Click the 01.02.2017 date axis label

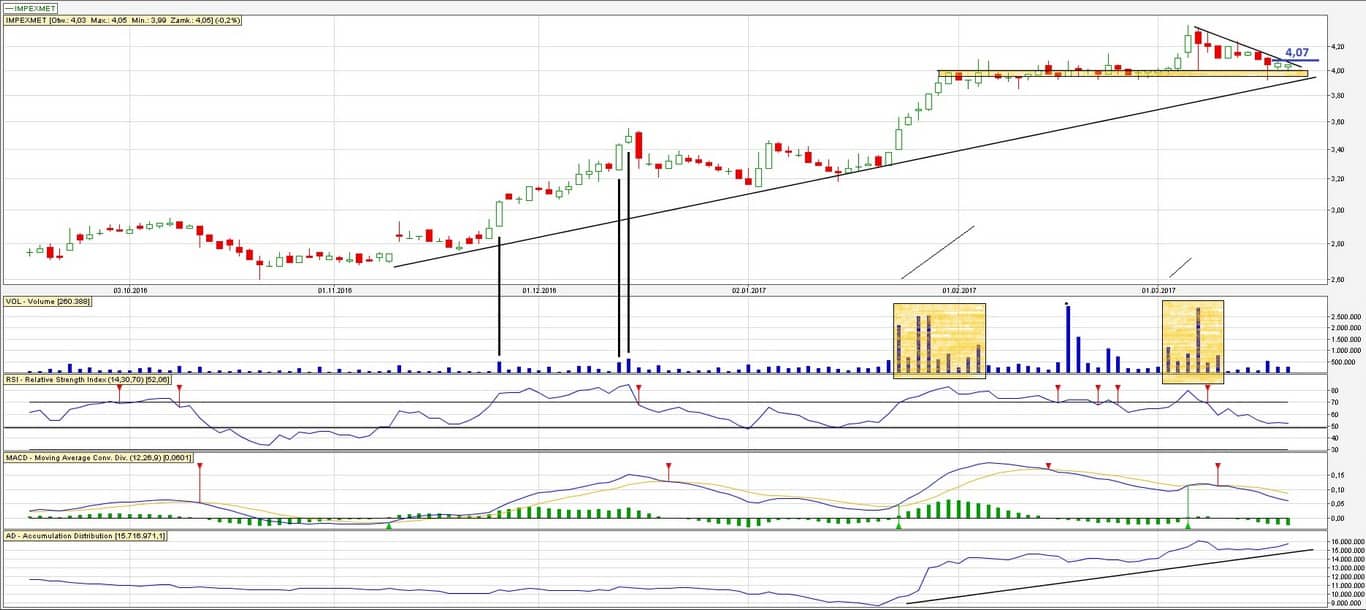pos(957,291)
